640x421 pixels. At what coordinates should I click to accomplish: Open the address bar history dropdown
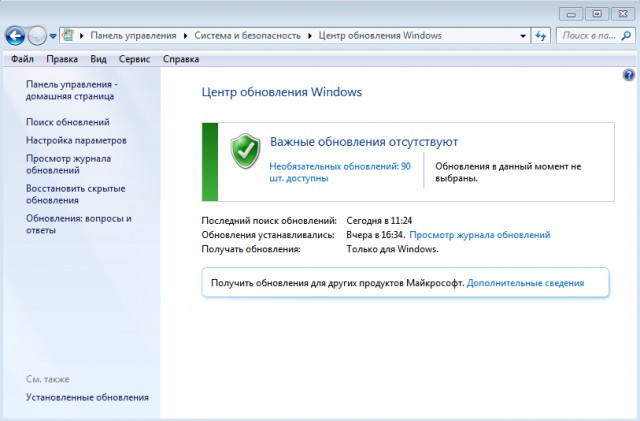[x=523, y=36]
